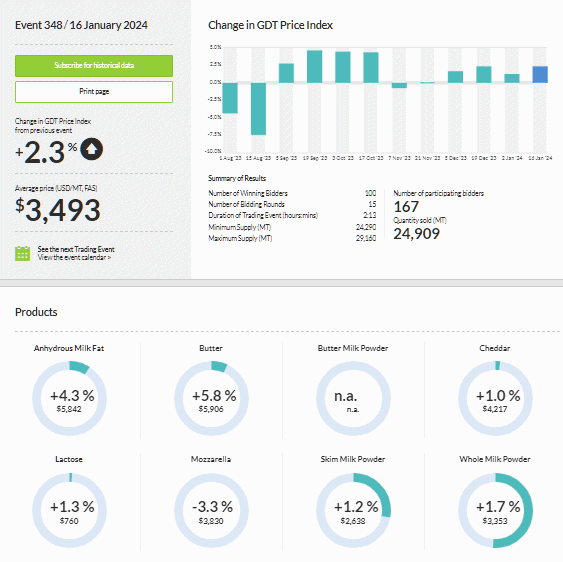
Task: Select the 19 Sep '23 chart bar
Action: [x=315, y=66]
